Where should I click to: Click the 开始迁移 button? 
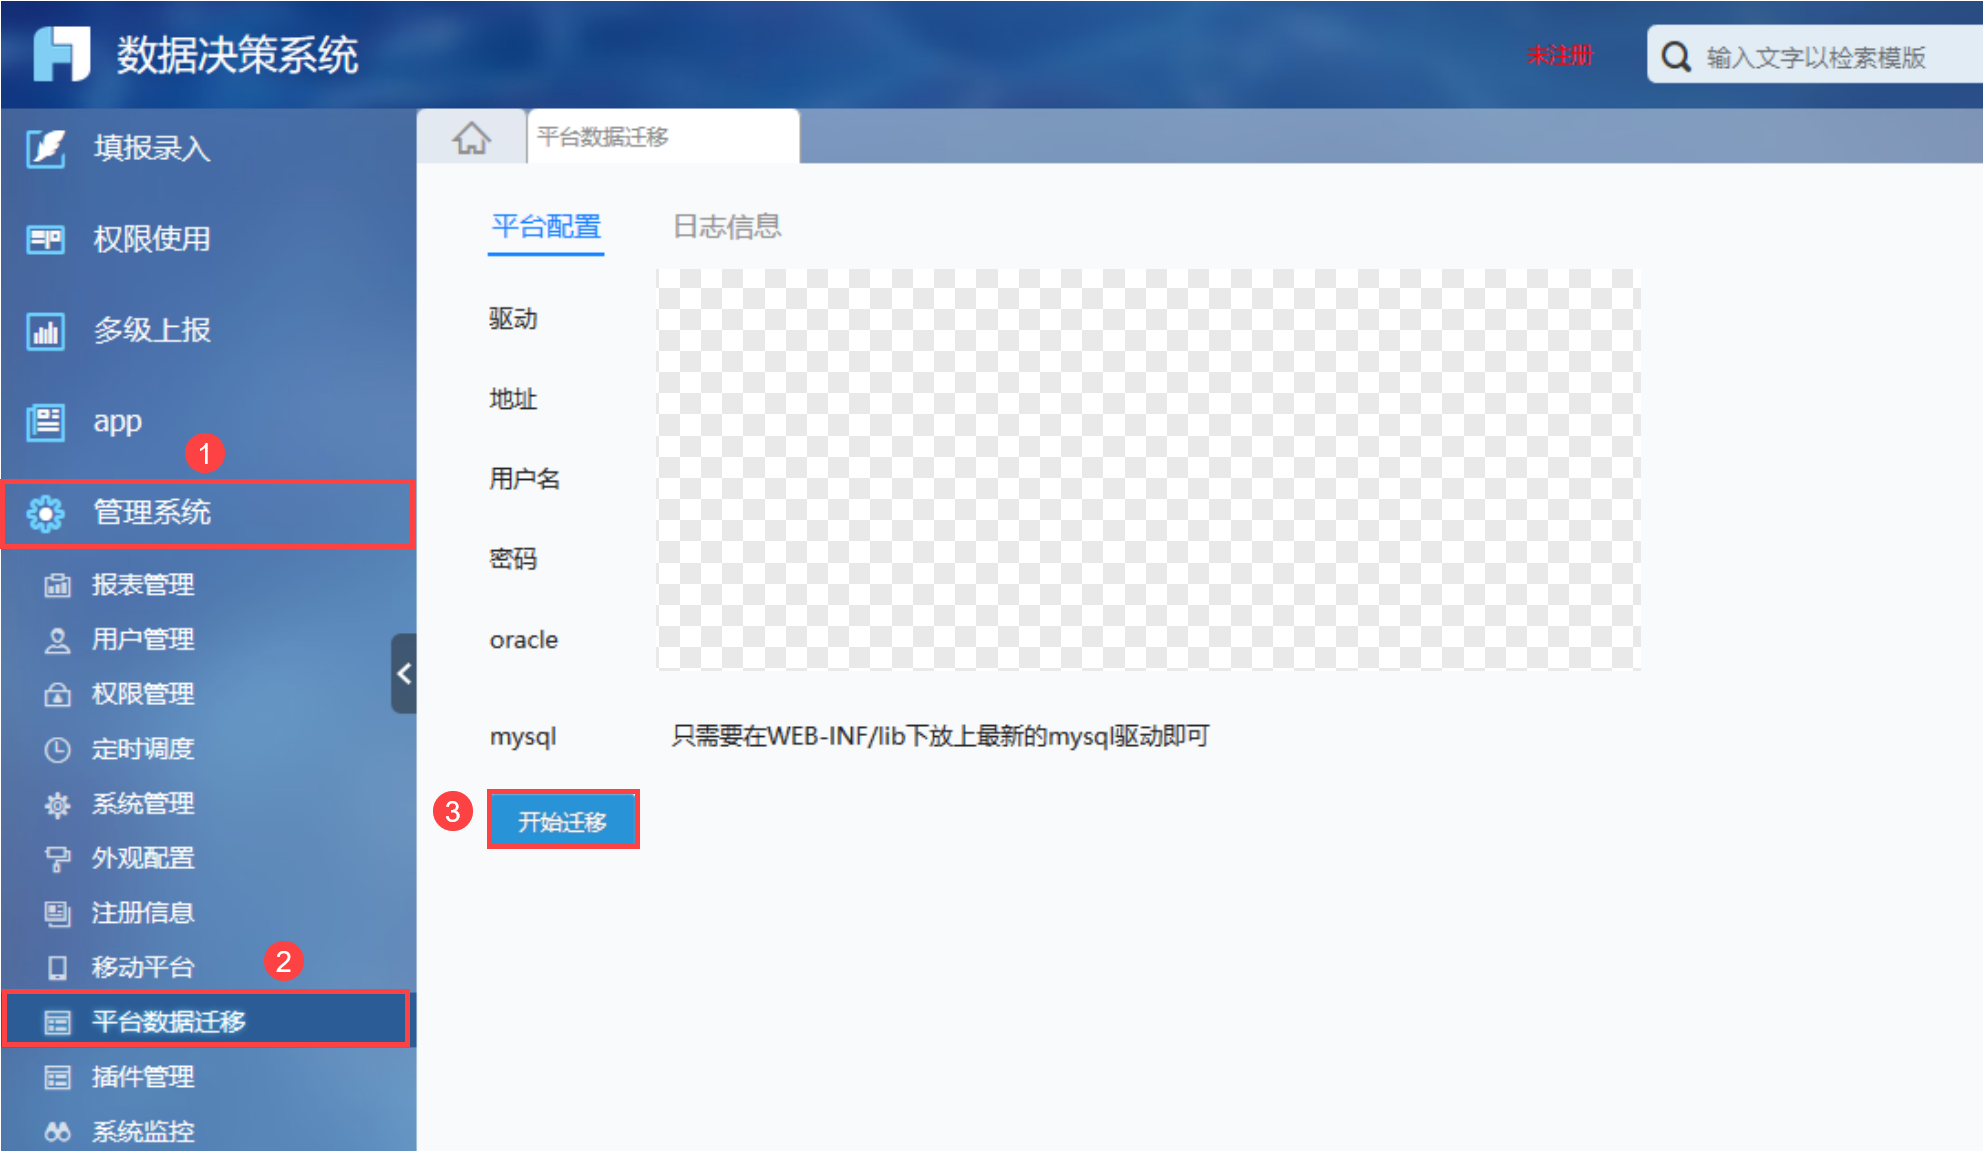coord(563,821)
